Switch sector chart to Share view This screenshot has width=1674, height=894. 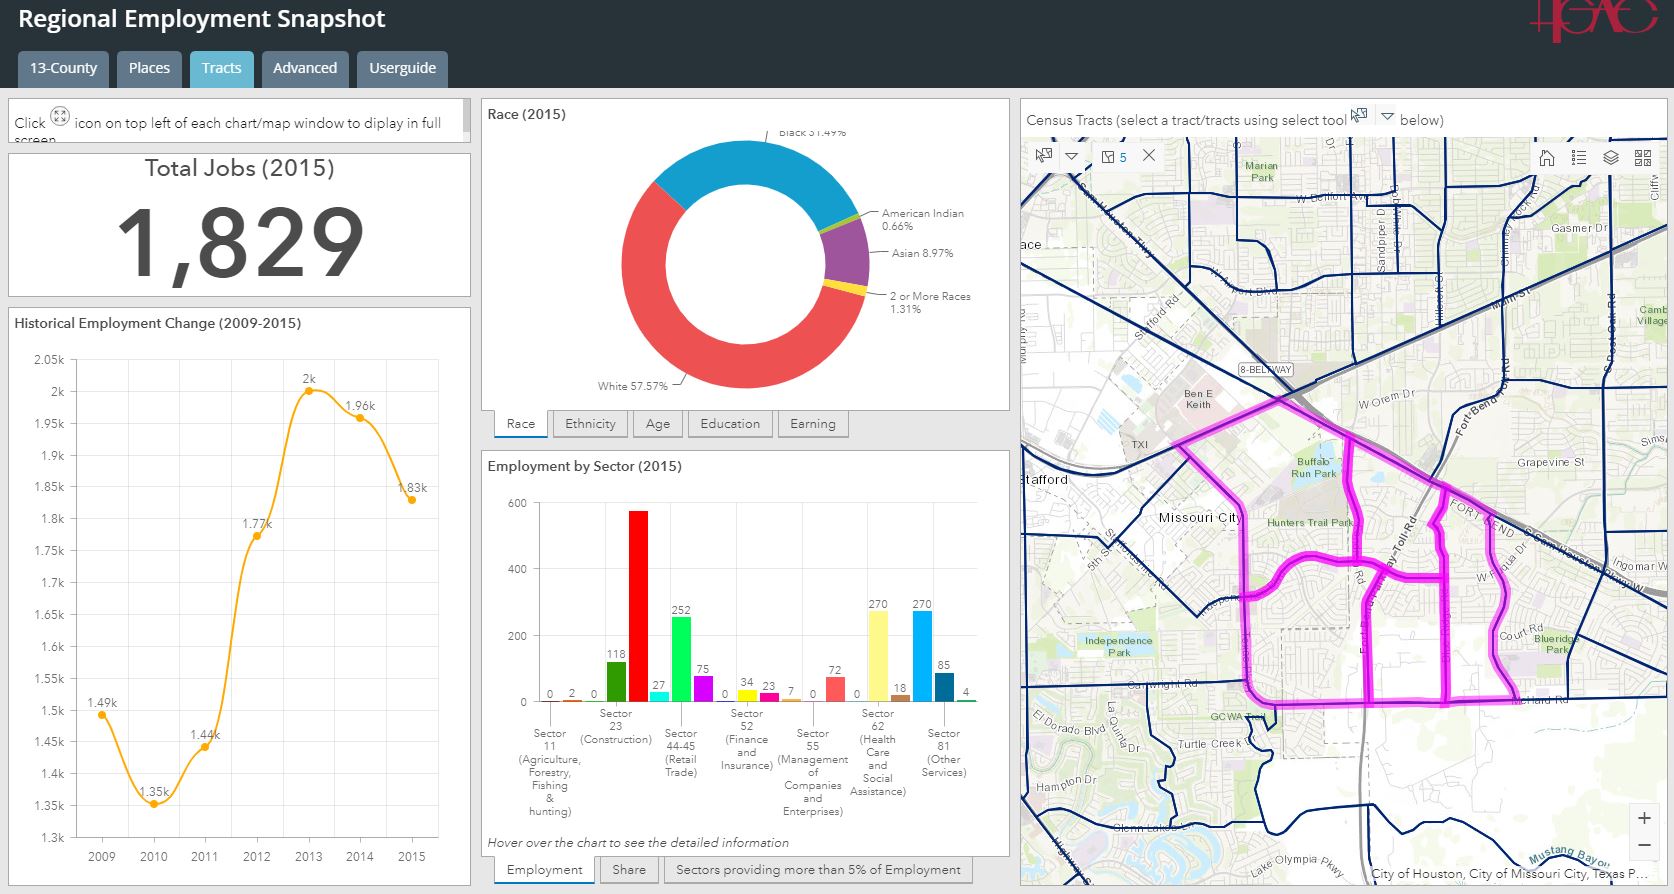click(x=629, y=870)
